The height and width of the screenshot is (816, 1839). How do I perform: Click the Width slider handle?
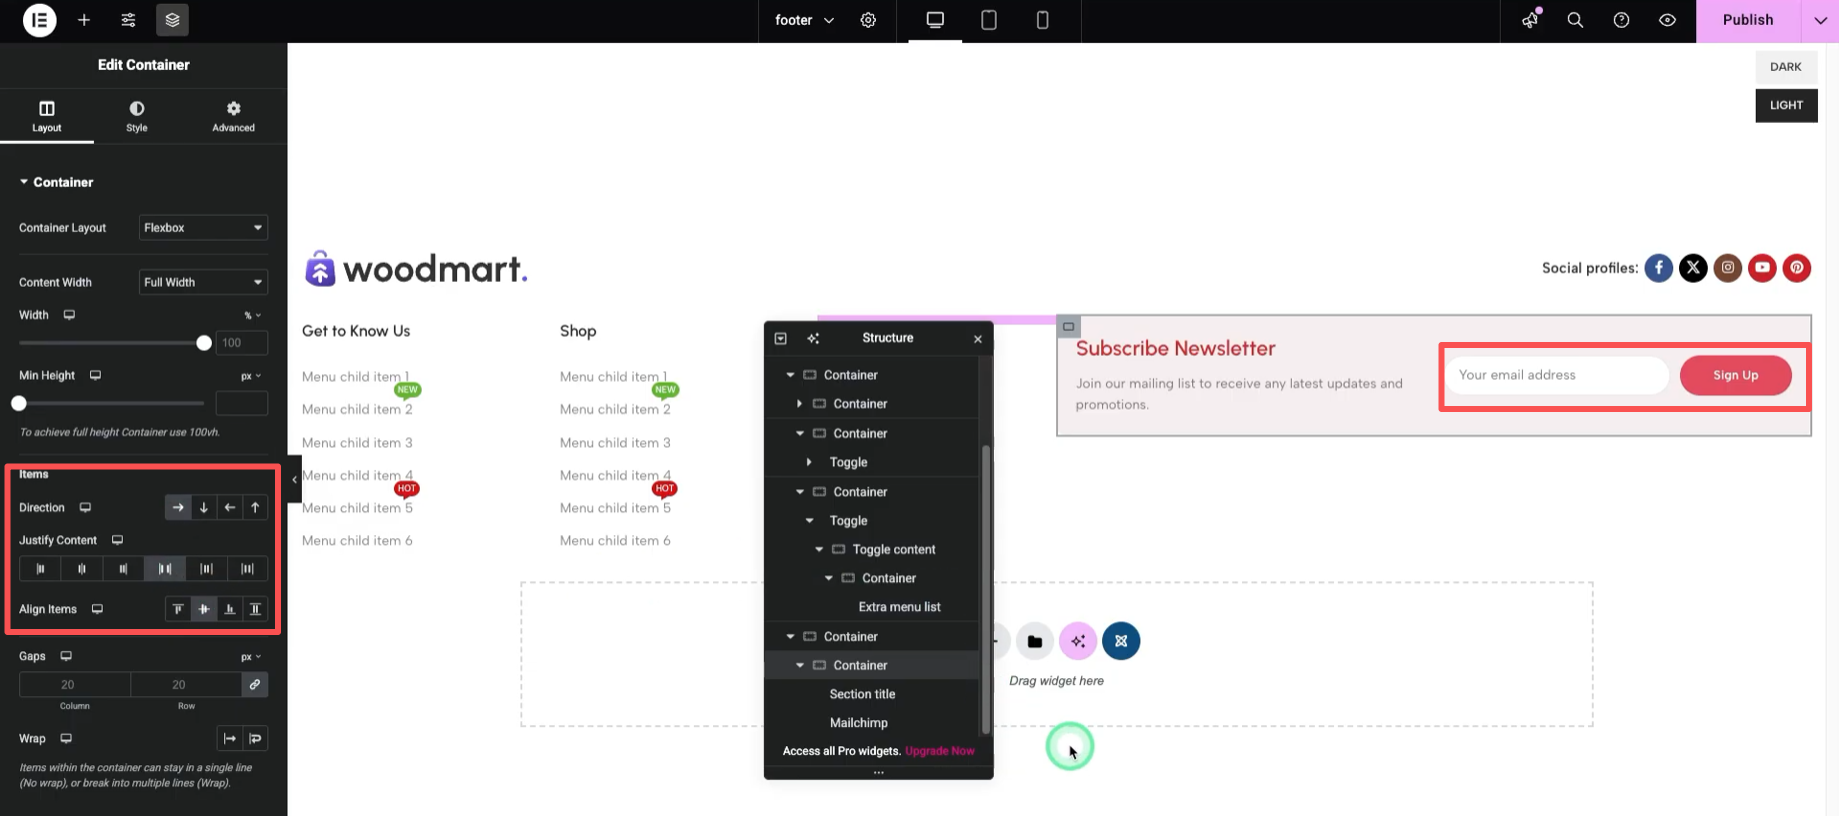click(x=204, y=343)
